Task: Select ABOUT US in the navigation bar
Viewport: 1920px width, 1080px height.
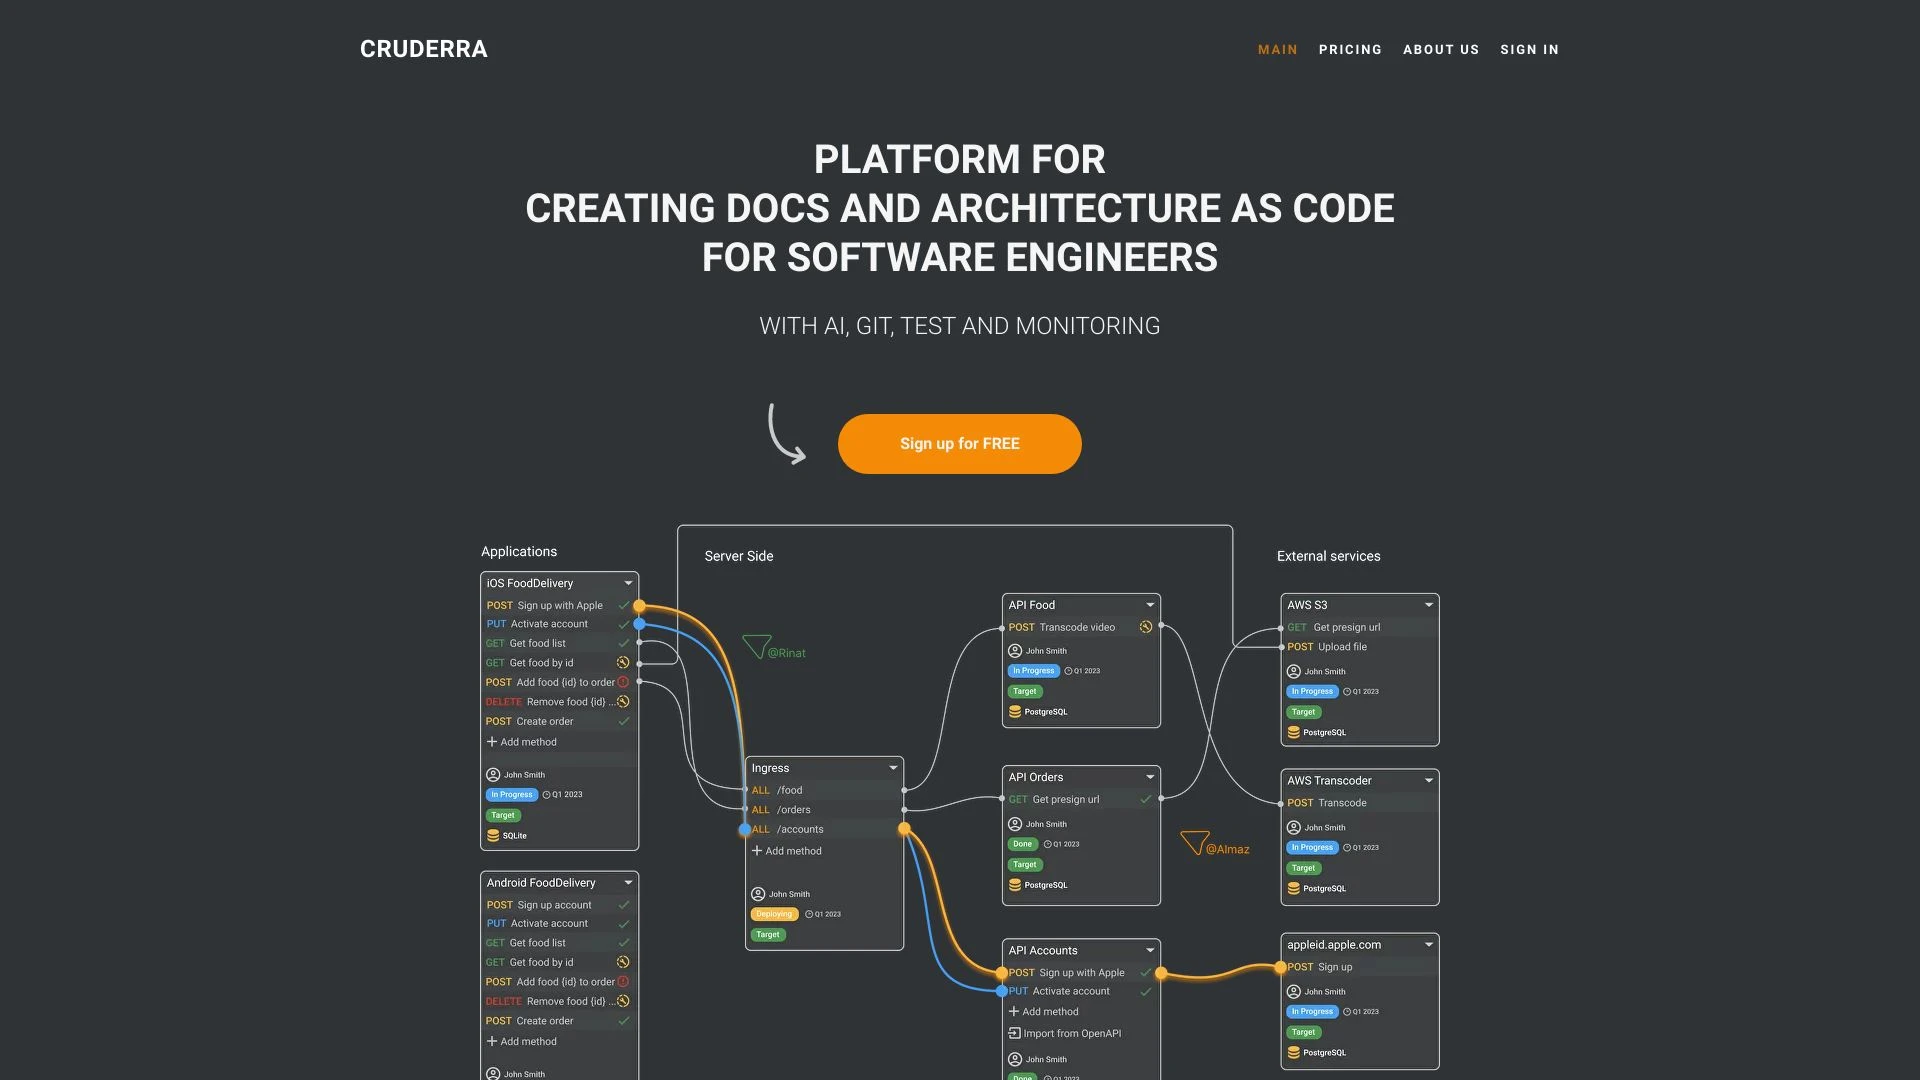Action: pos(1441,49)
